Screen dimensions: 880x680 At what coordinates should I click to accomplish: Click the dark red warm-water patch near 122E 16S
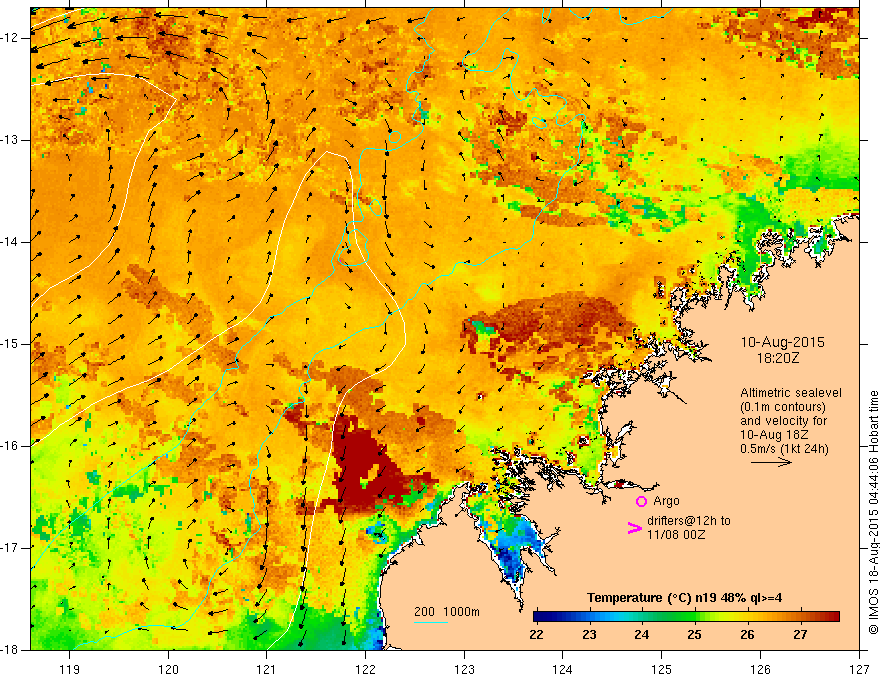[x=365, y=466]
